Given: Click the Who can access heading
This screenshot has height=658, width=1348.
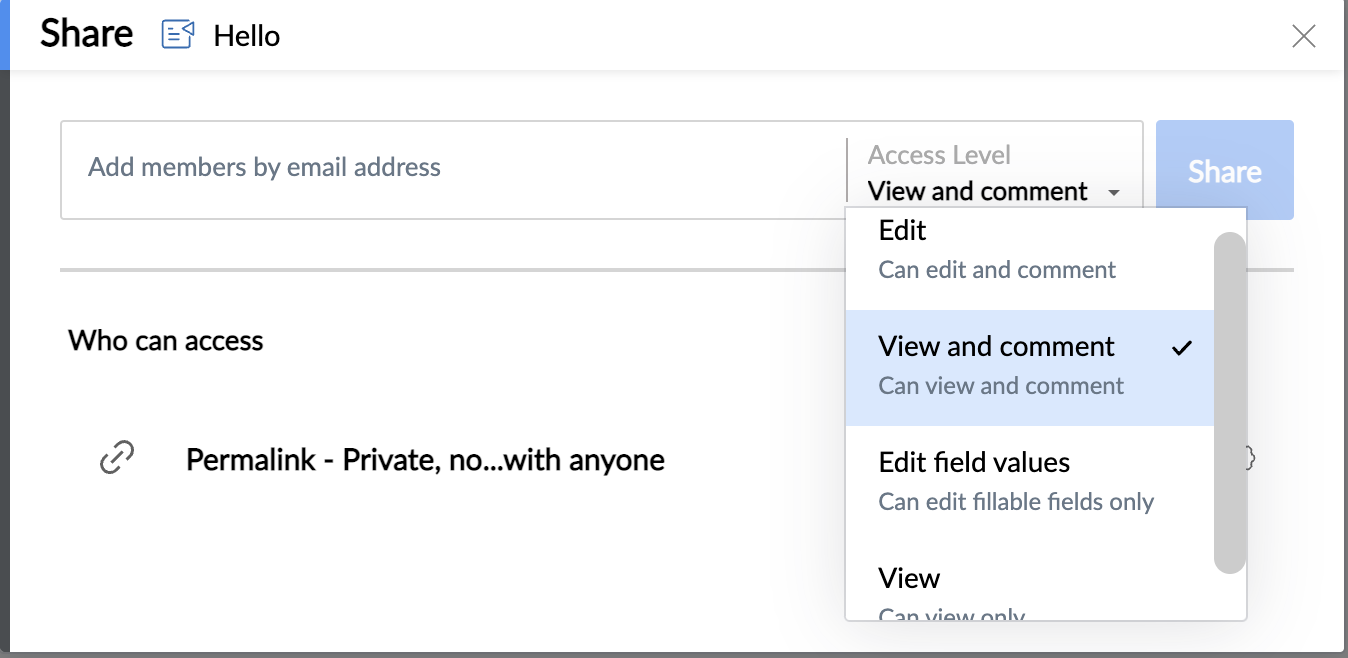Looking at the screenshot, I should [166, 341].
